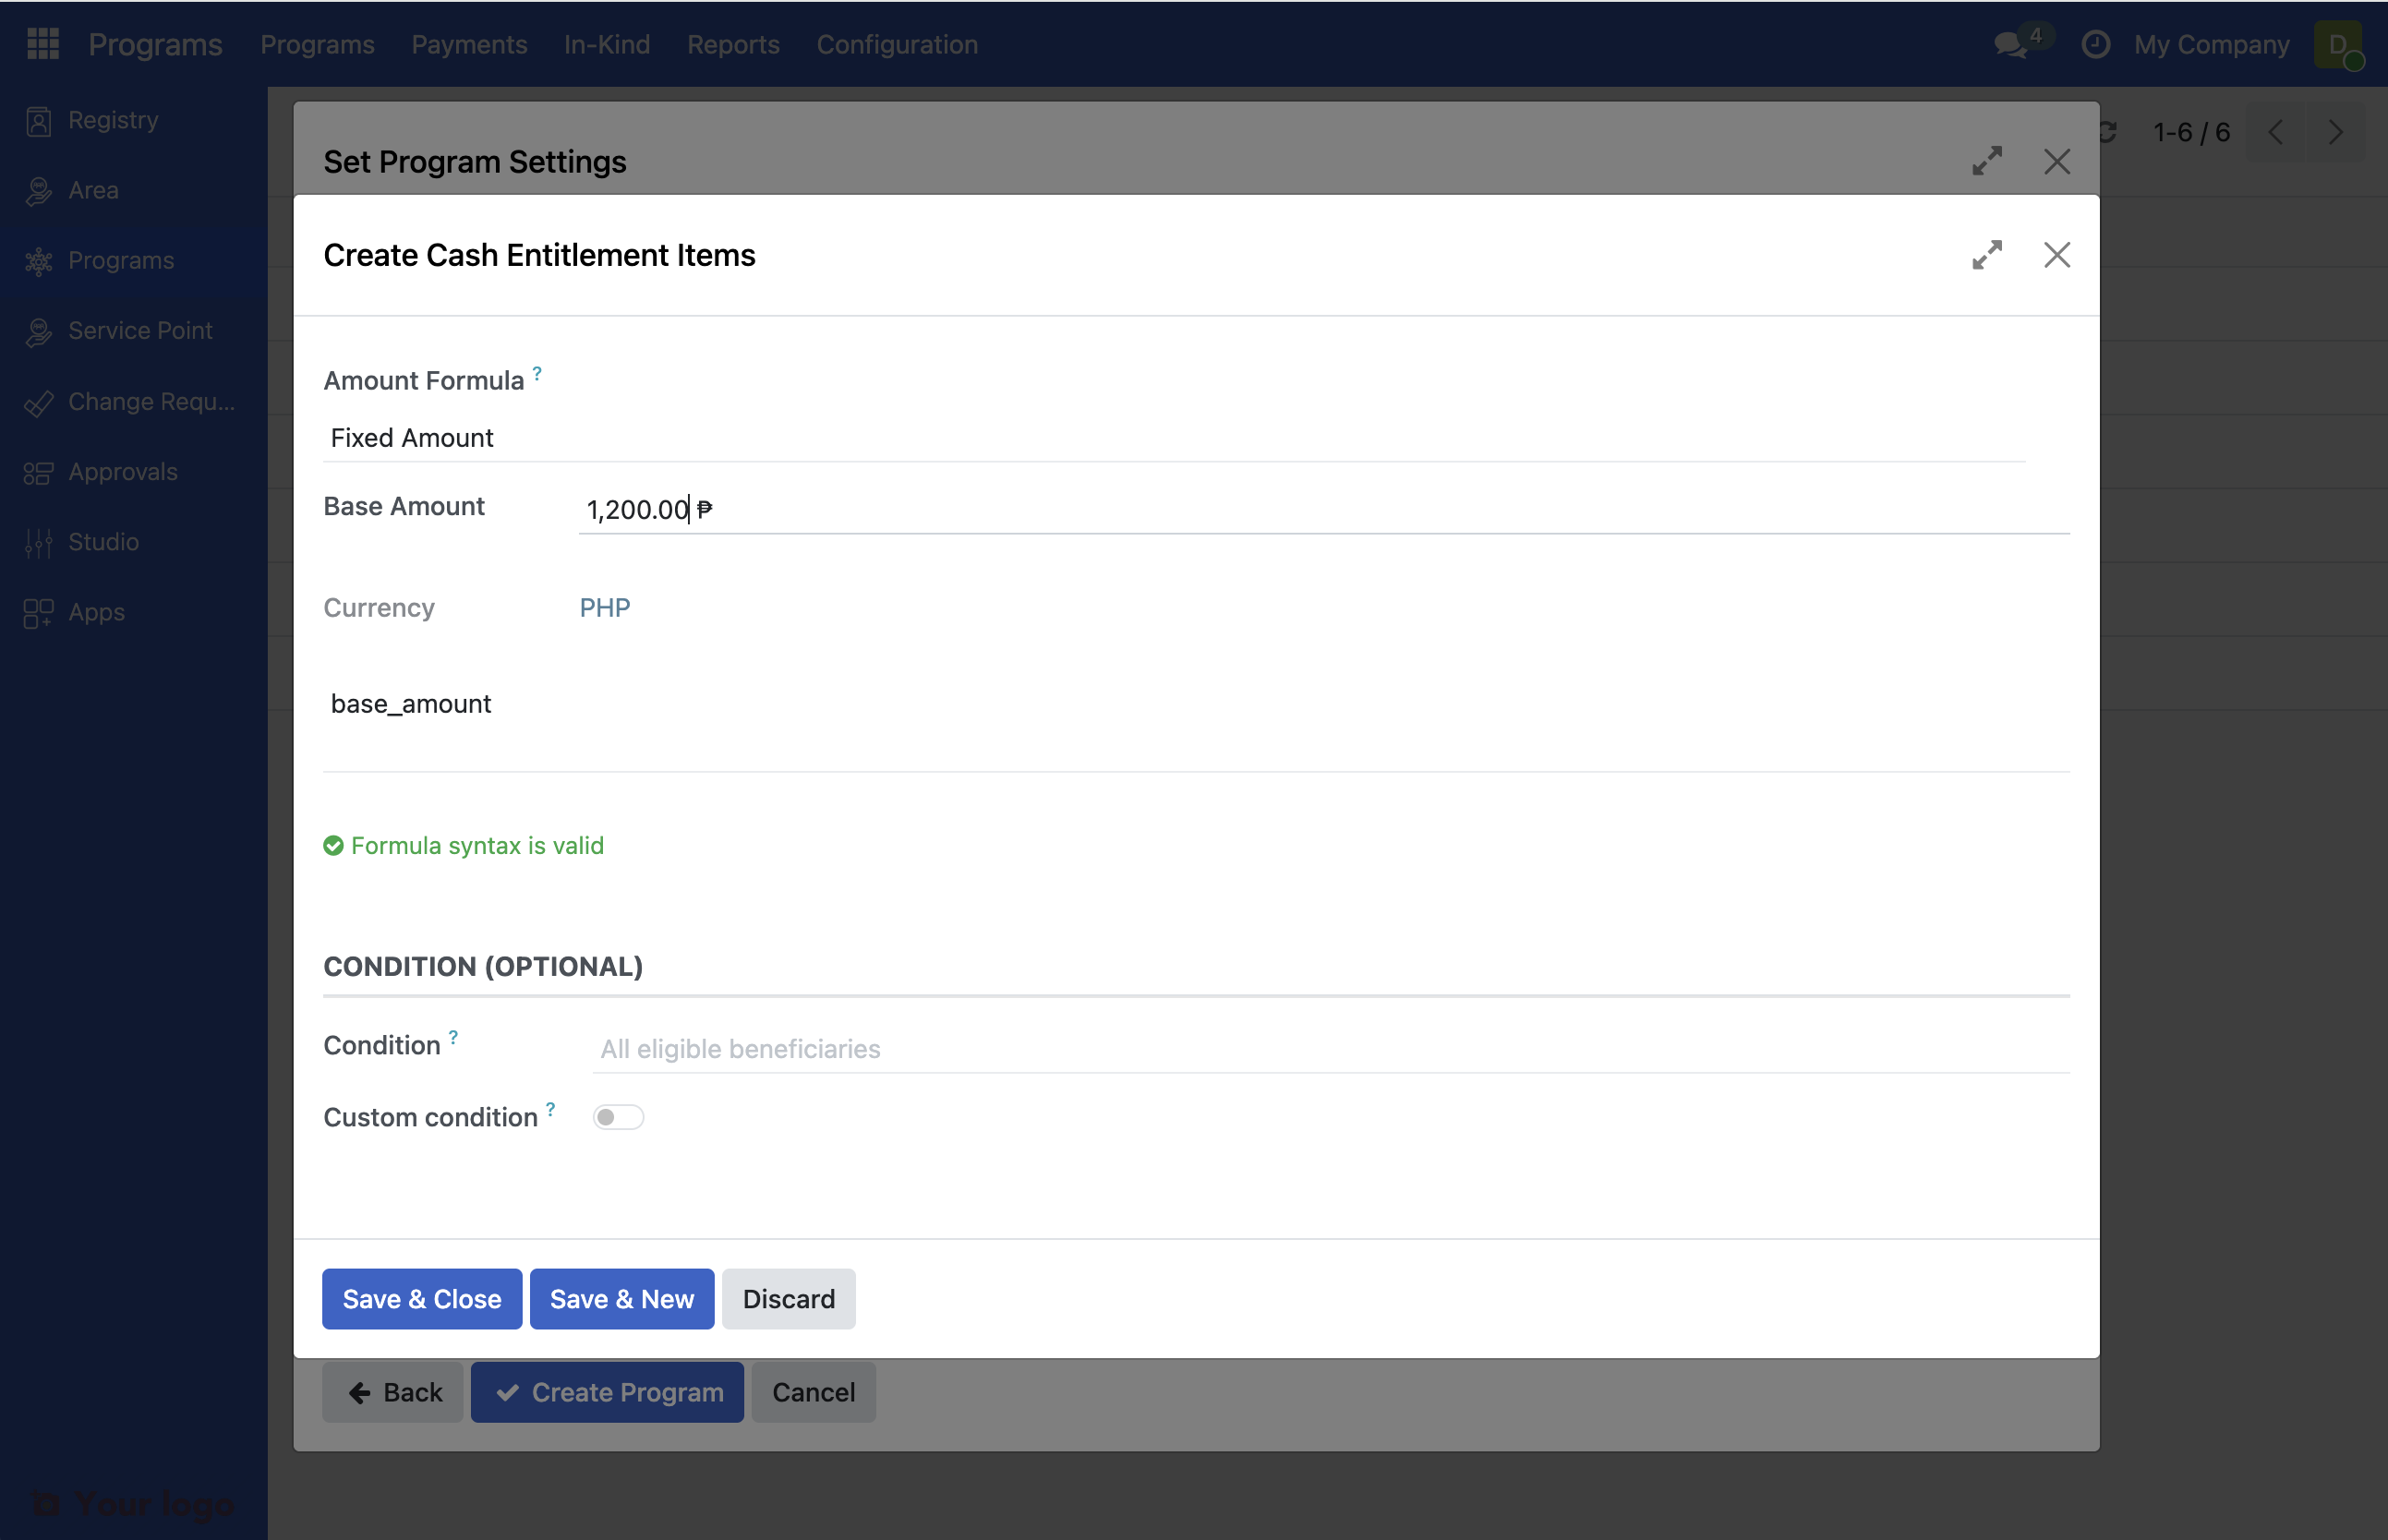2388x1540 pixels.
Task: Select the Registry icon in the sidebar
Action: pos(111,119)
